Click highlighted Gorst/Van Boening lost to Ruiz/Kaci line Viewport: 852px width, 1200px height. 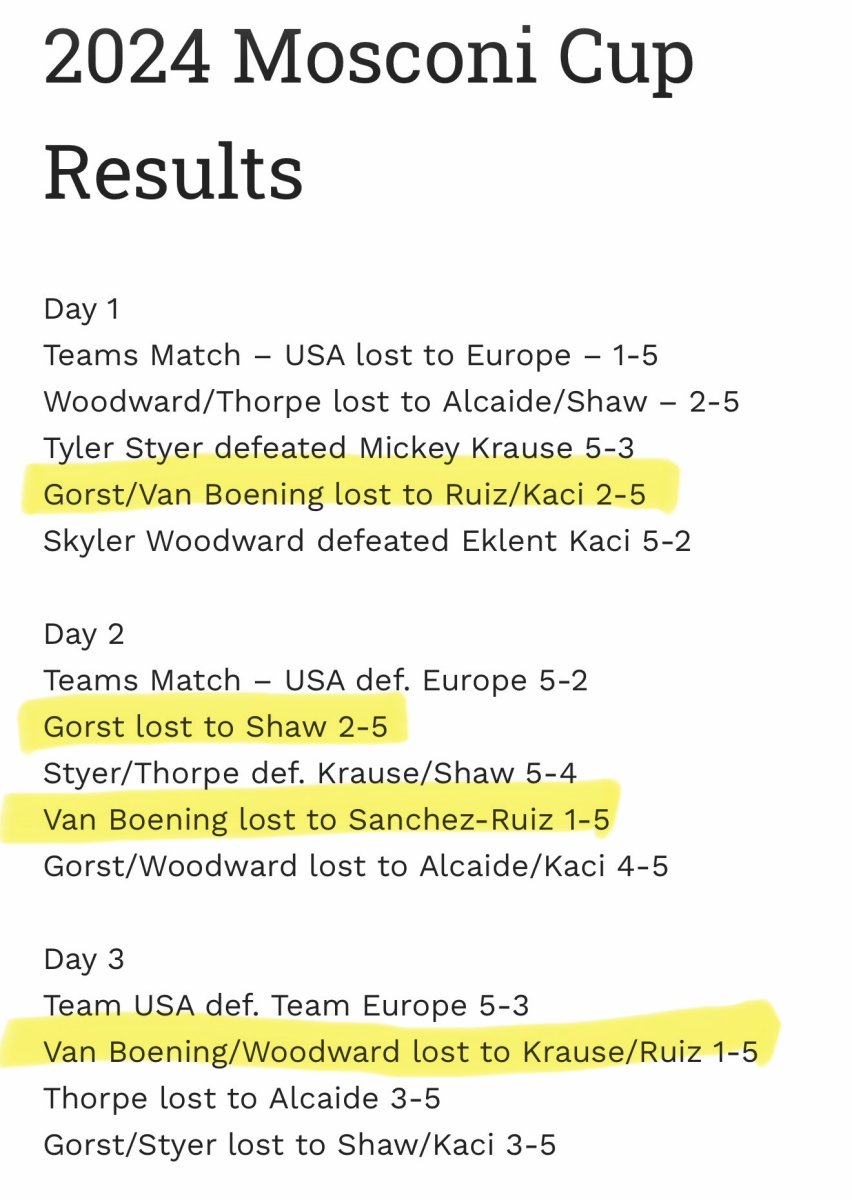(x=345, y=494)
